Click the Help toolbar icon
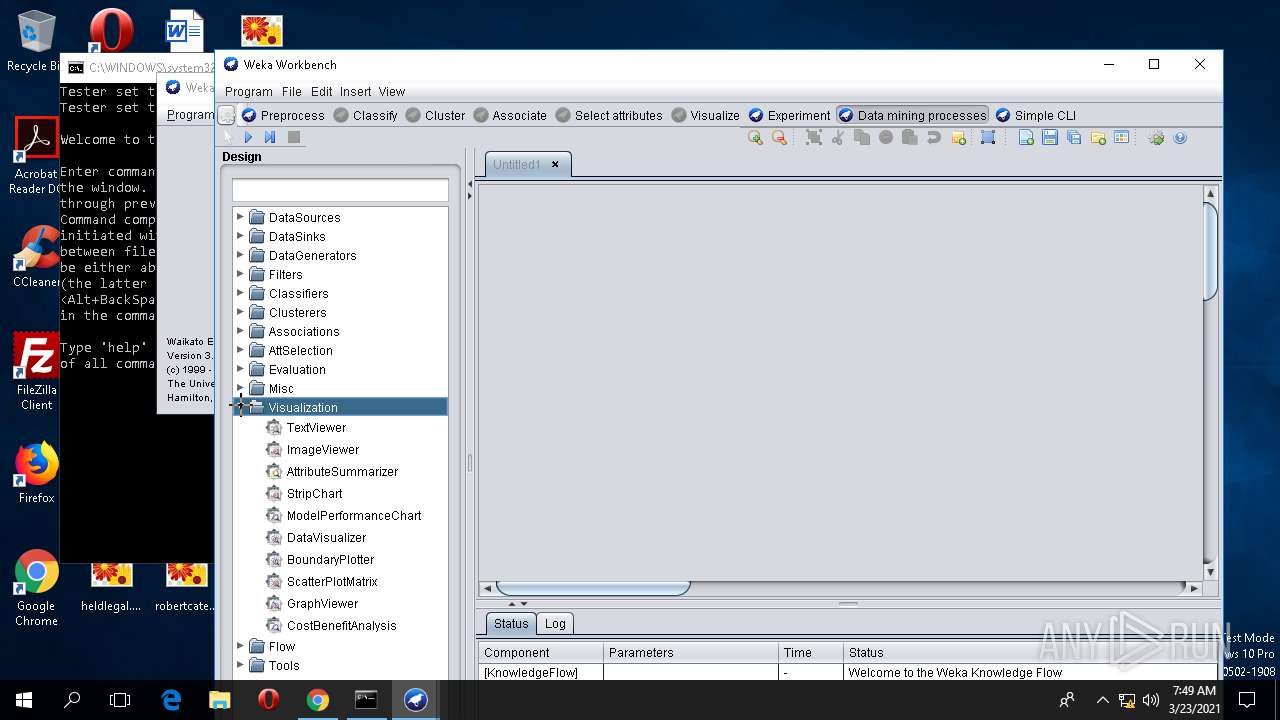Image resolution: width=1280 pixels, height=720 pixels. [x=1180, y=138]
